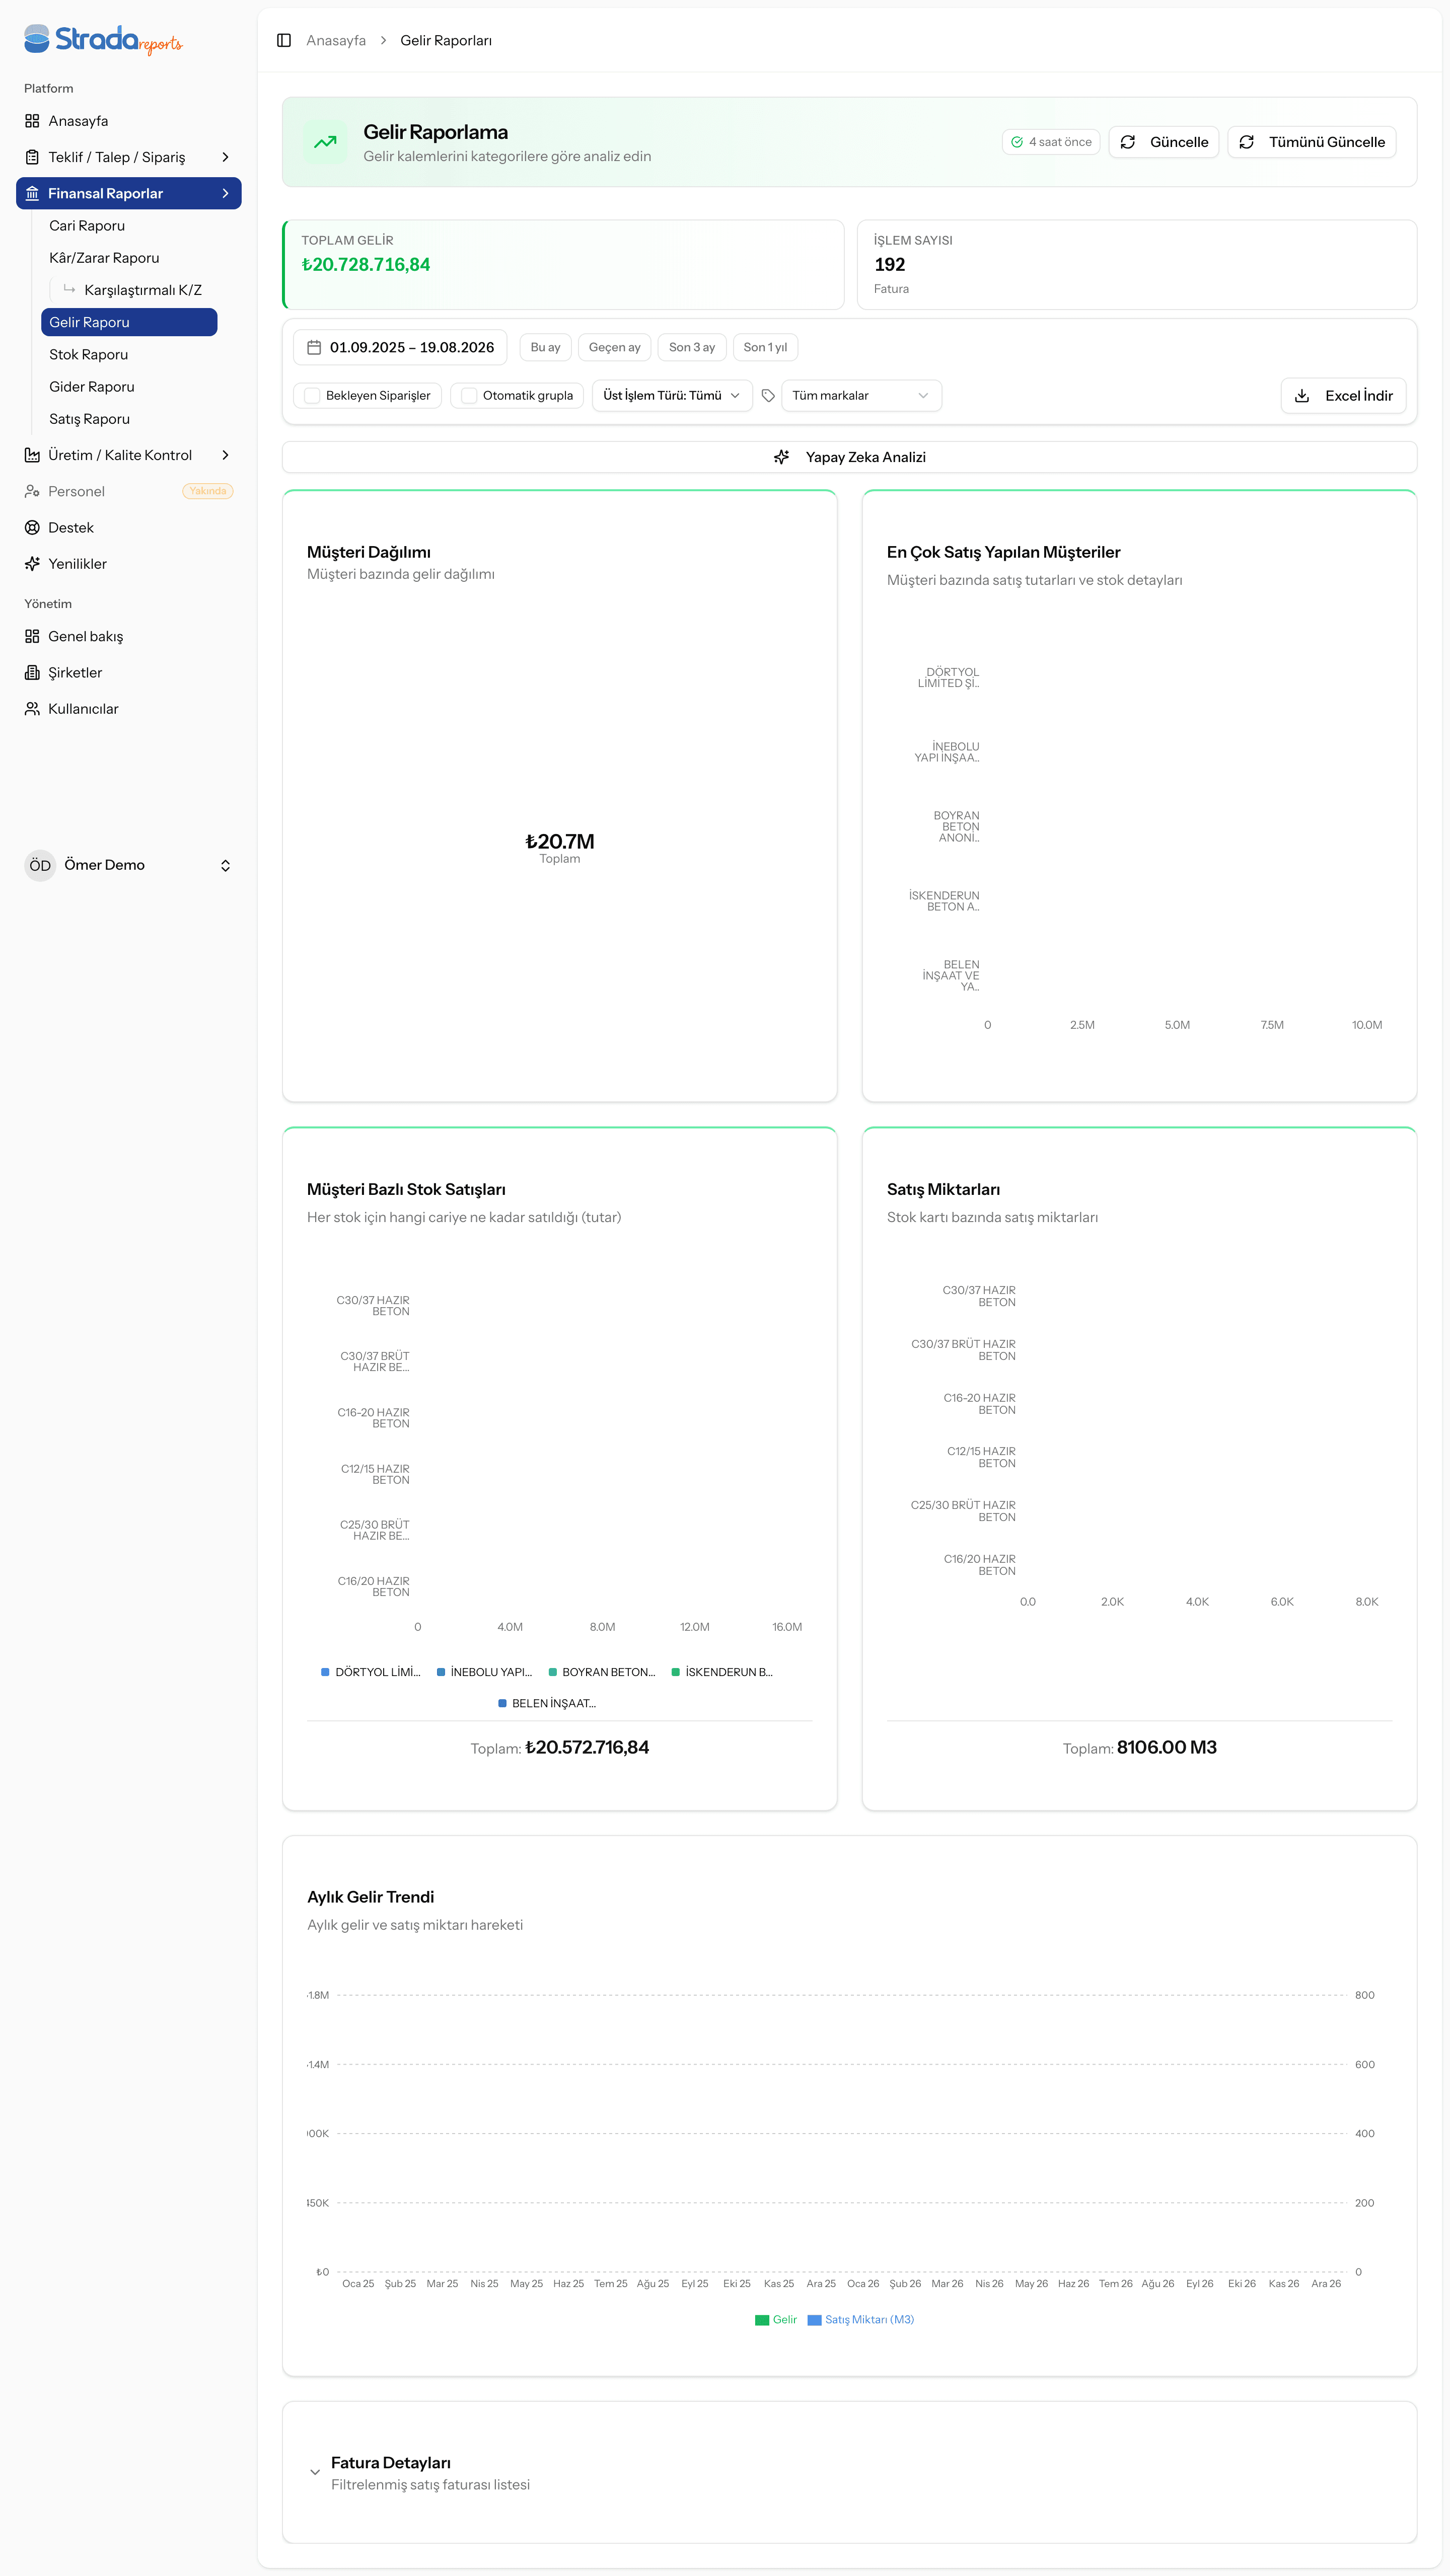Click the tag icon beside brands filter
This screenshot has height=2576, width=1450.
(x=768, y=396)
